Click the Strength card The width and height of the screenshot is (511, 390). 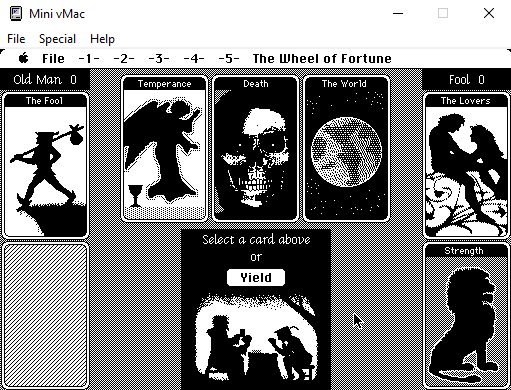pos(467,316)
